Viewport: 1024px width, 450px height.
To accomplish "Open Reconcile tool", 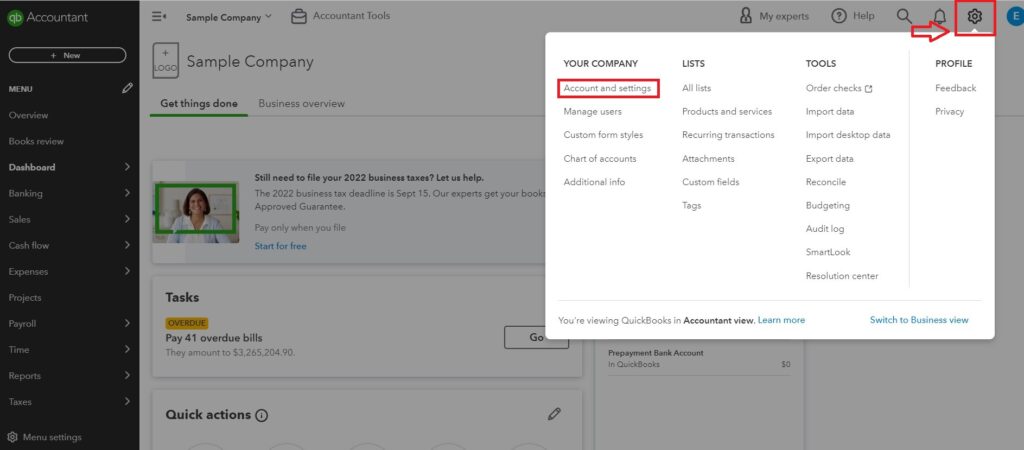I will (825, 182).
